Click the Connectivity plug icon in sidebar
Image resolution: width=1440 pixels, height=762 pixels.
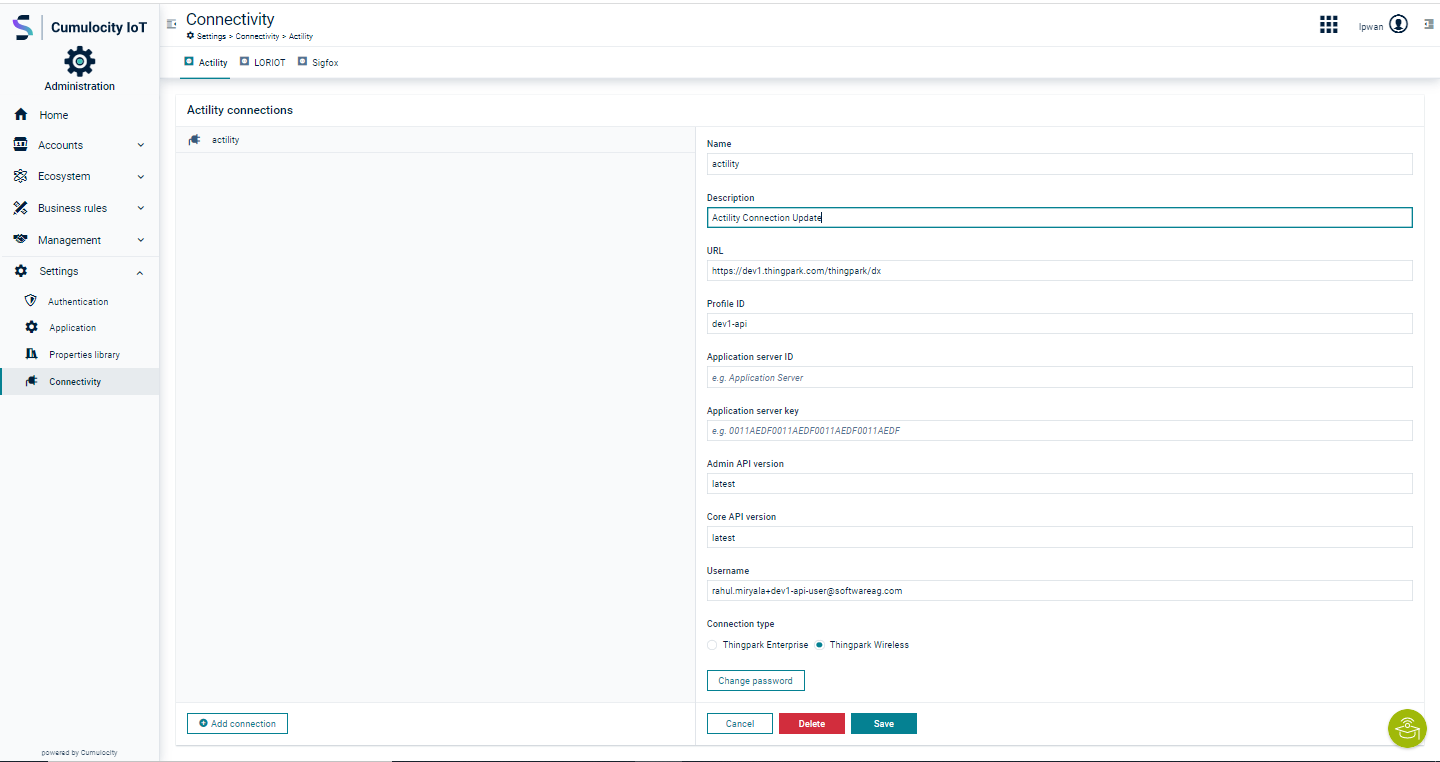click(31, 381)
